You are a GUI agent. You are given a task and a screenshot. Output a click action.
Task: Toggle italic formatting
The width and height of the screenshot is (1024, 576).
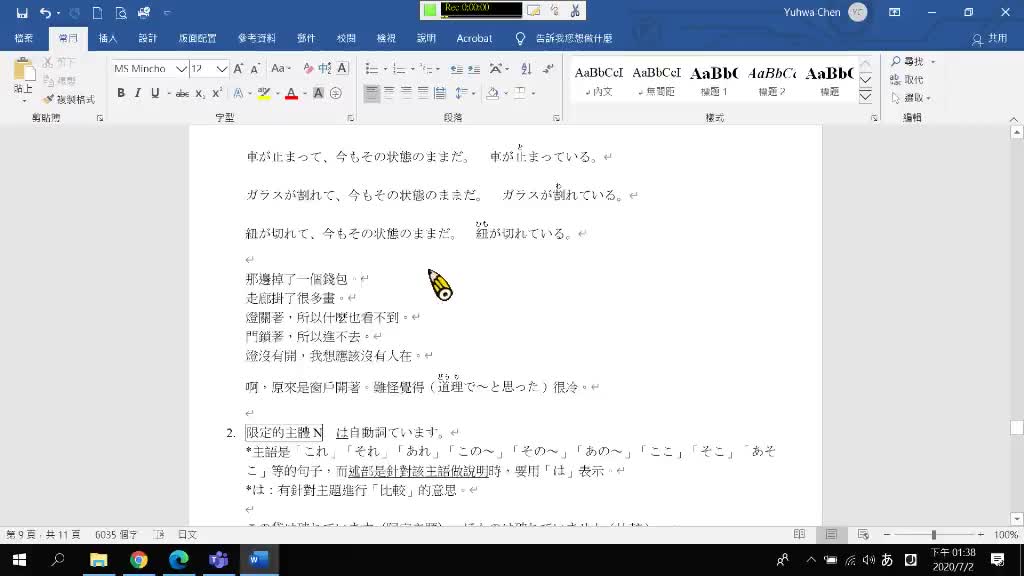coord(138,93)
